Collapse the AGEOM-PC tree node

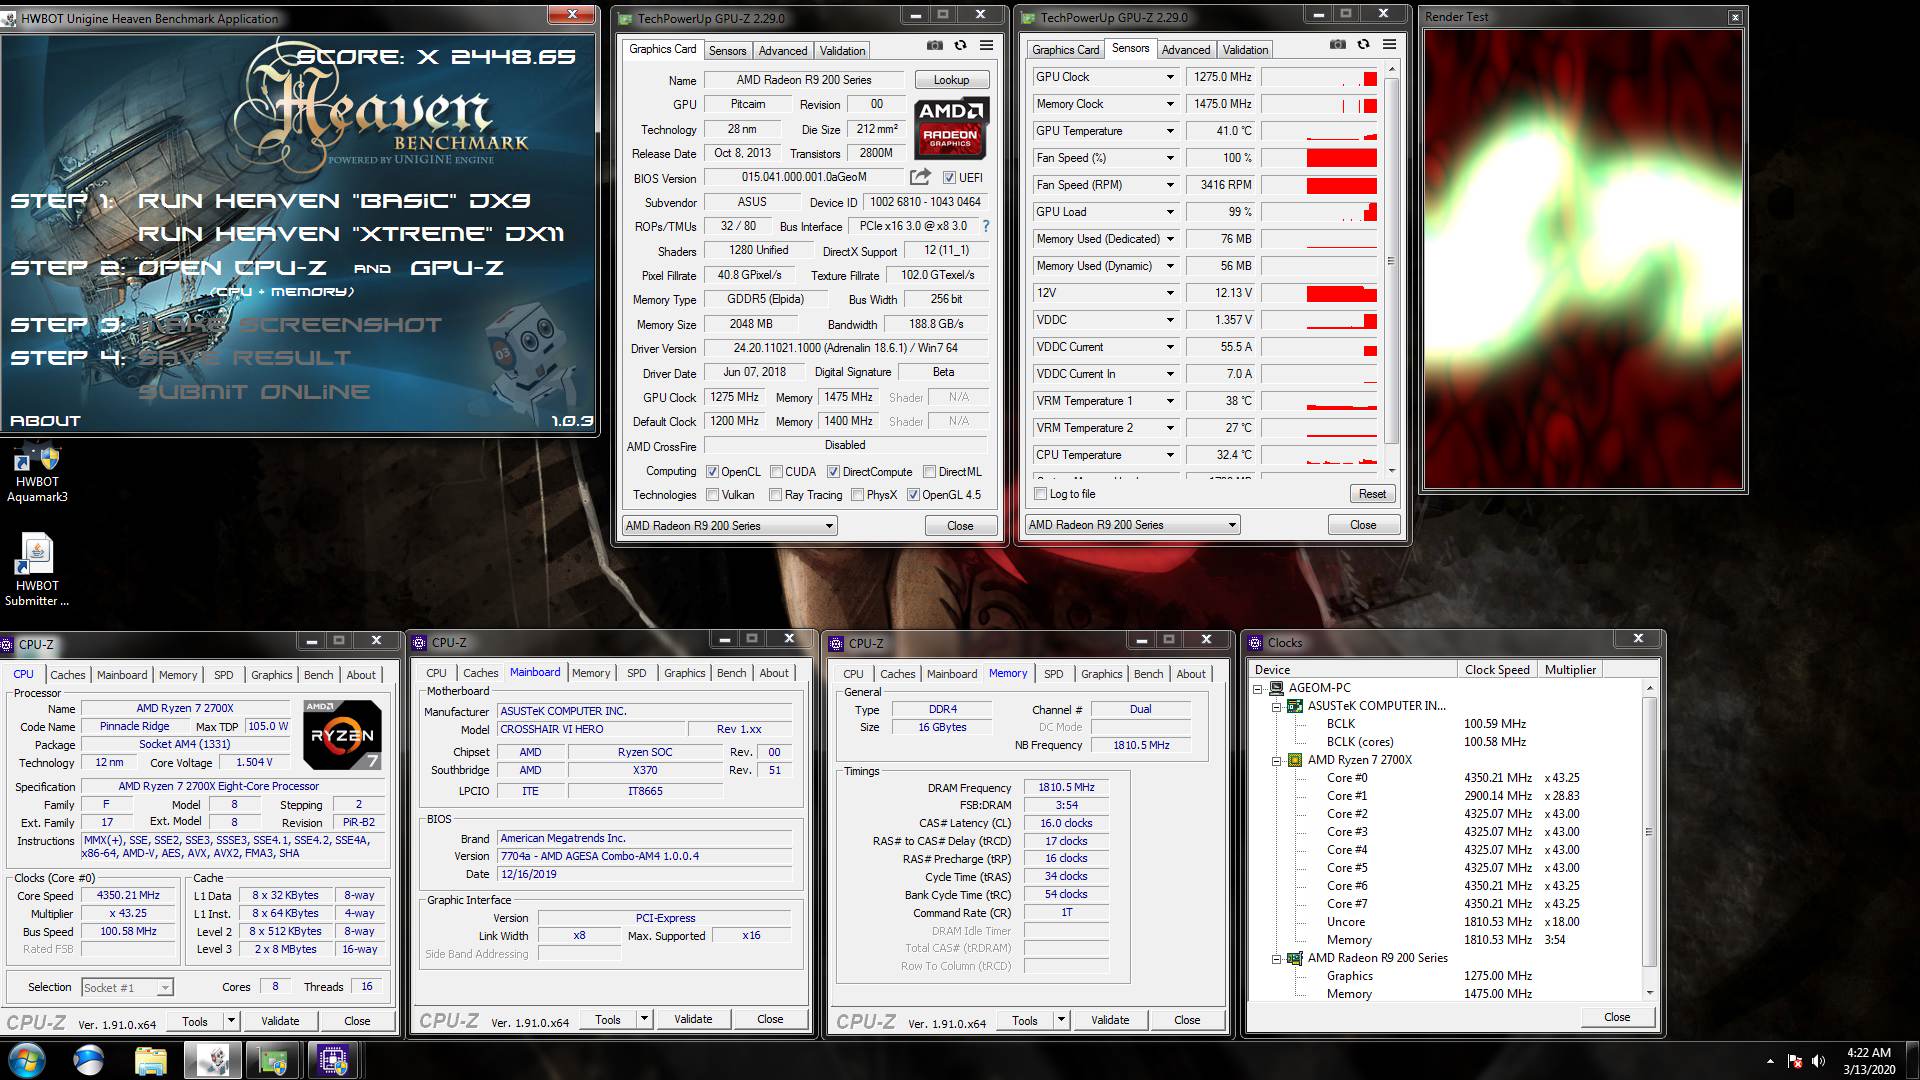[x=1258, y=689]
